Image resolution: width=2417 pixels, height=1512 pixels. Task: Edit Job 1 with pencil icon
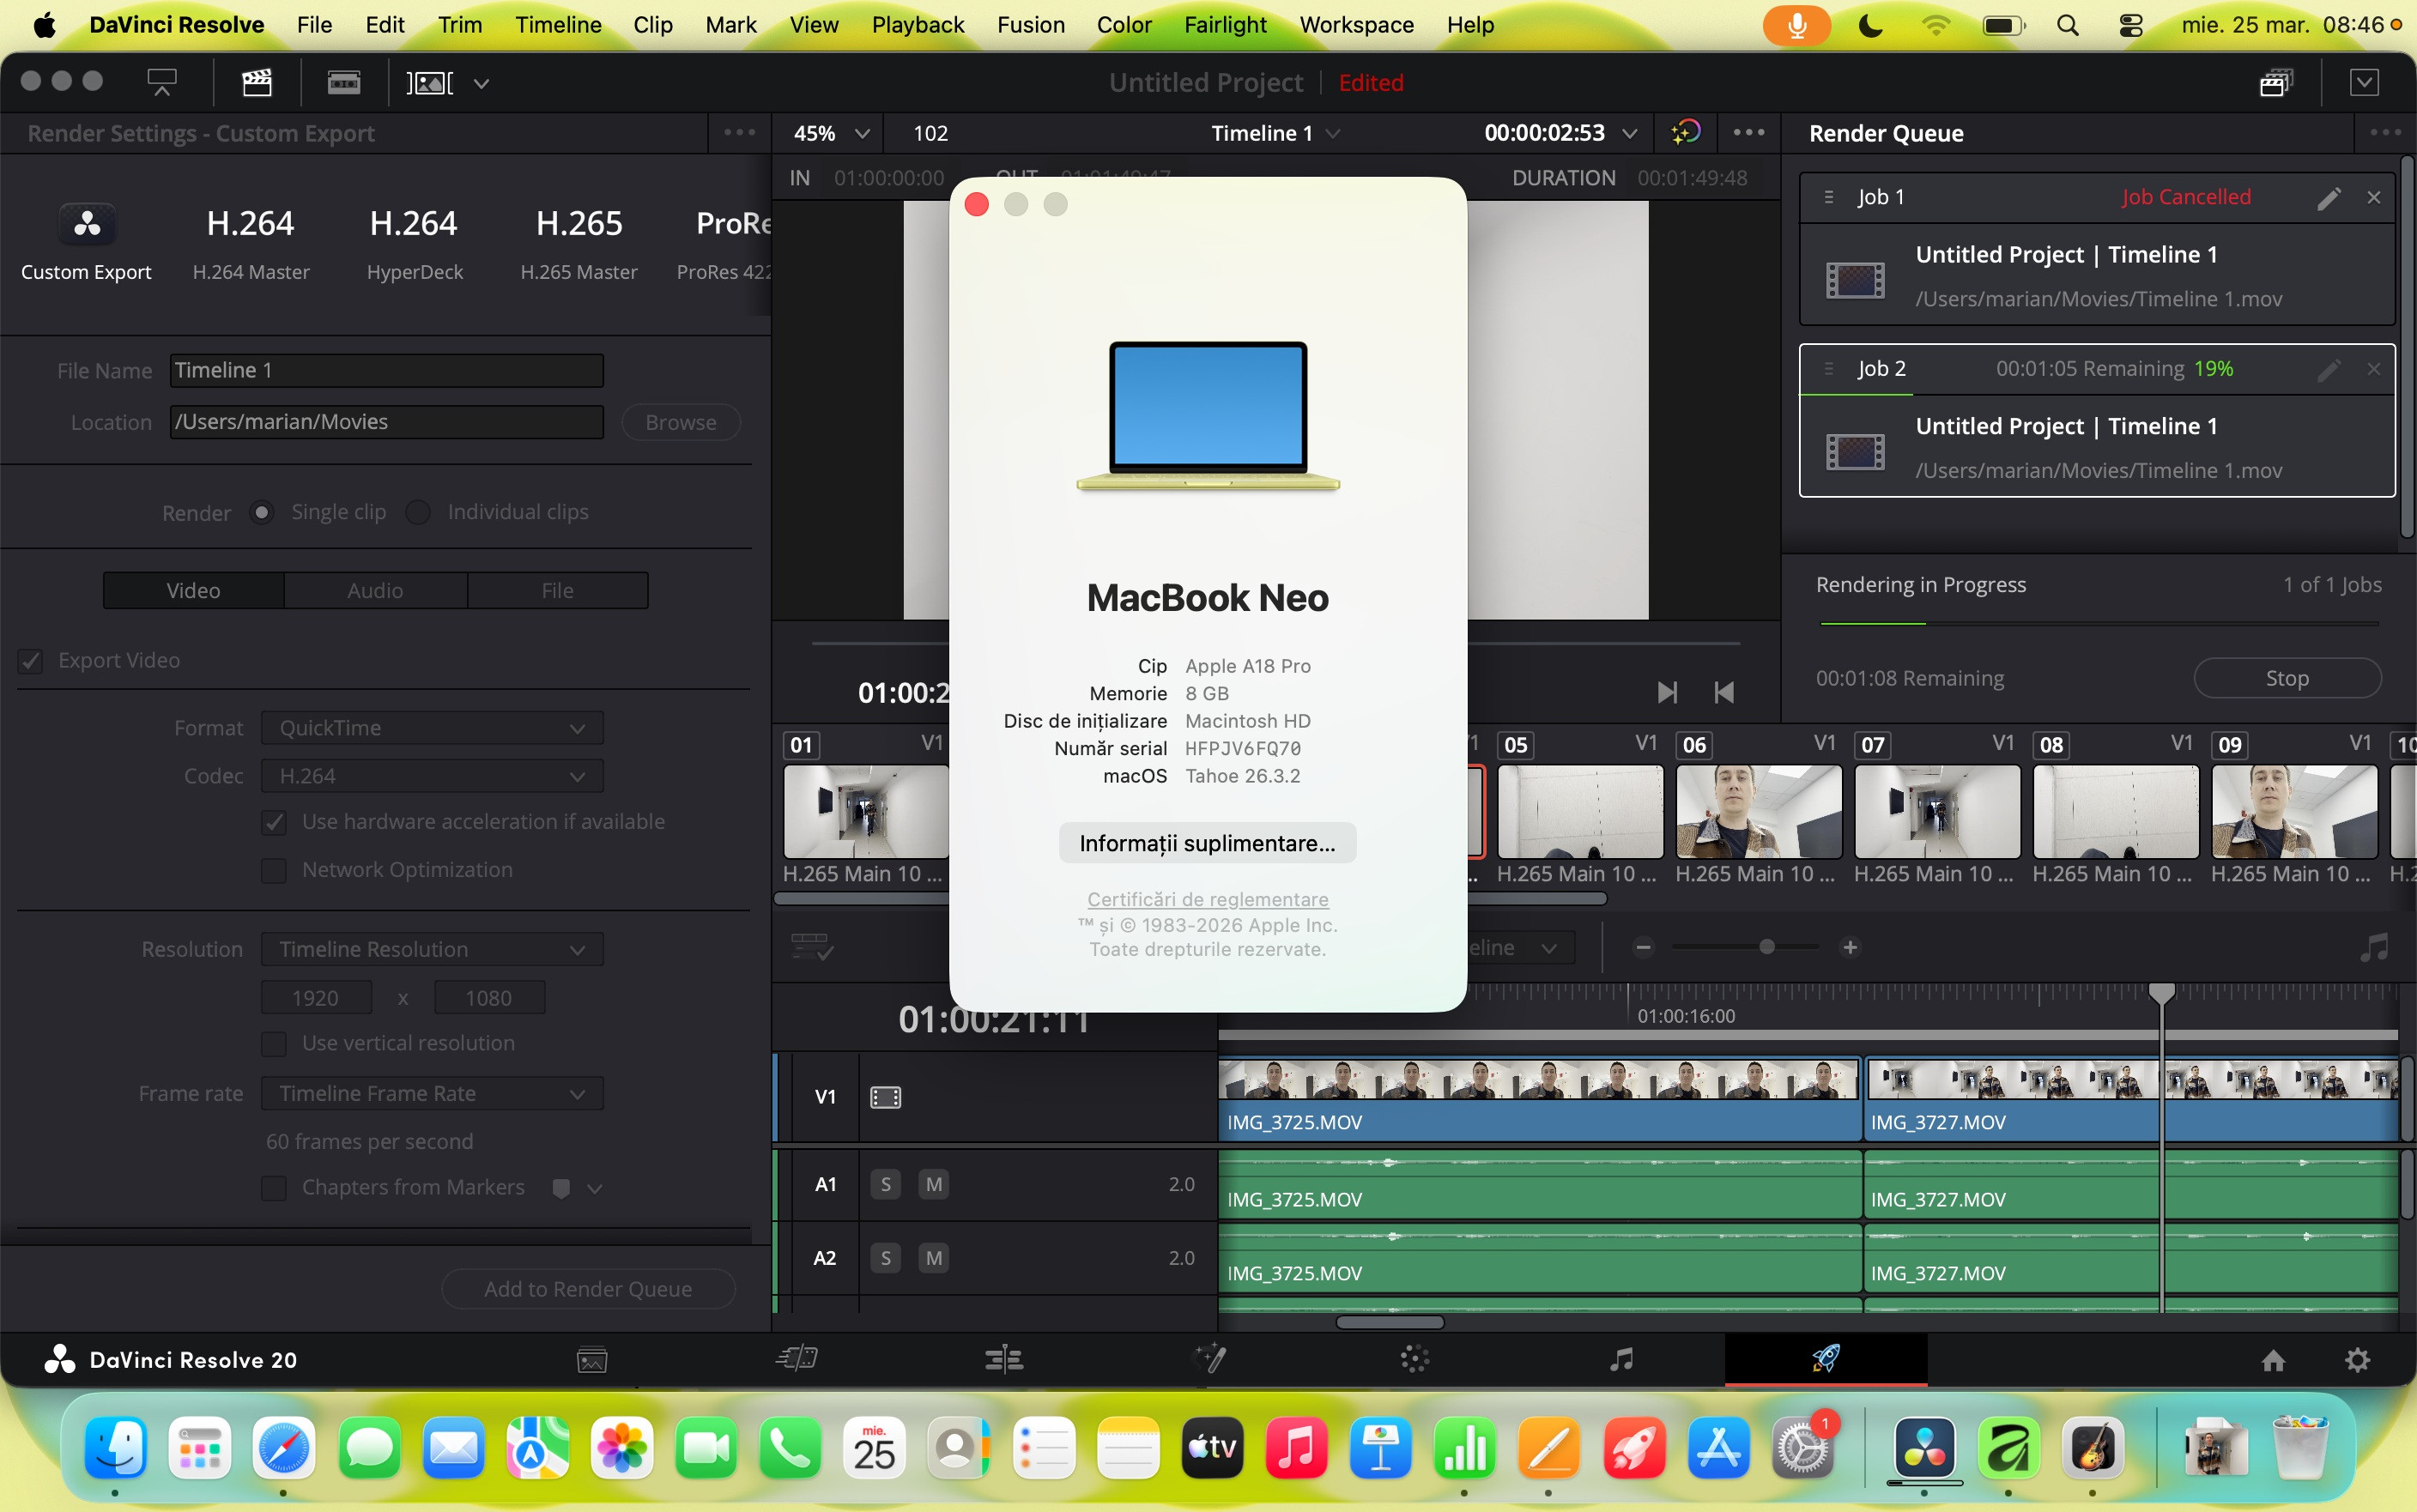2328,197
